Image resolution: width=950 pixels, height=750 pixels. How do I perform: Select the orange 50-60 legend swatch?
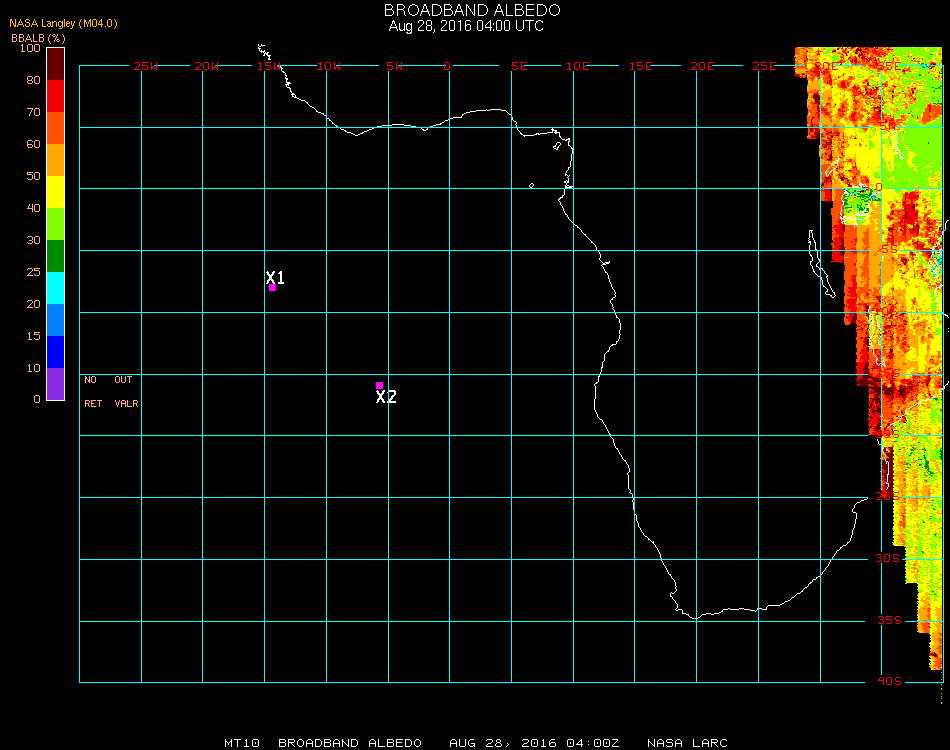(55, 160)
